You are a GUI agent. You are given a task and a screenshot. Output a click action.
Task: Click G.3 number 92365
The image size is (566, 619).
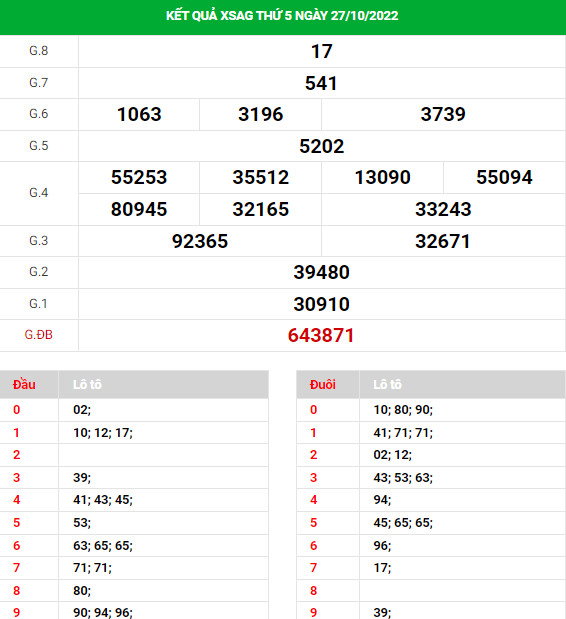(200, 241)
